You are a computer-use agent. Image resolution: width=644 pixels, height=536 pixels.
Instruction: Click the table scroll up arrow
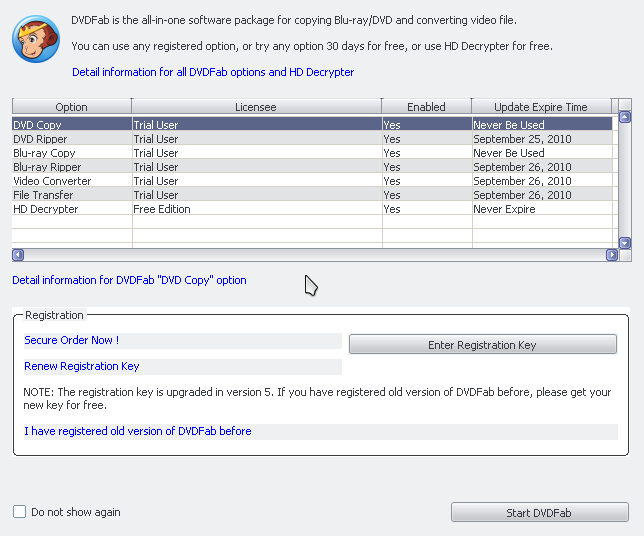[x=625, y=117]
